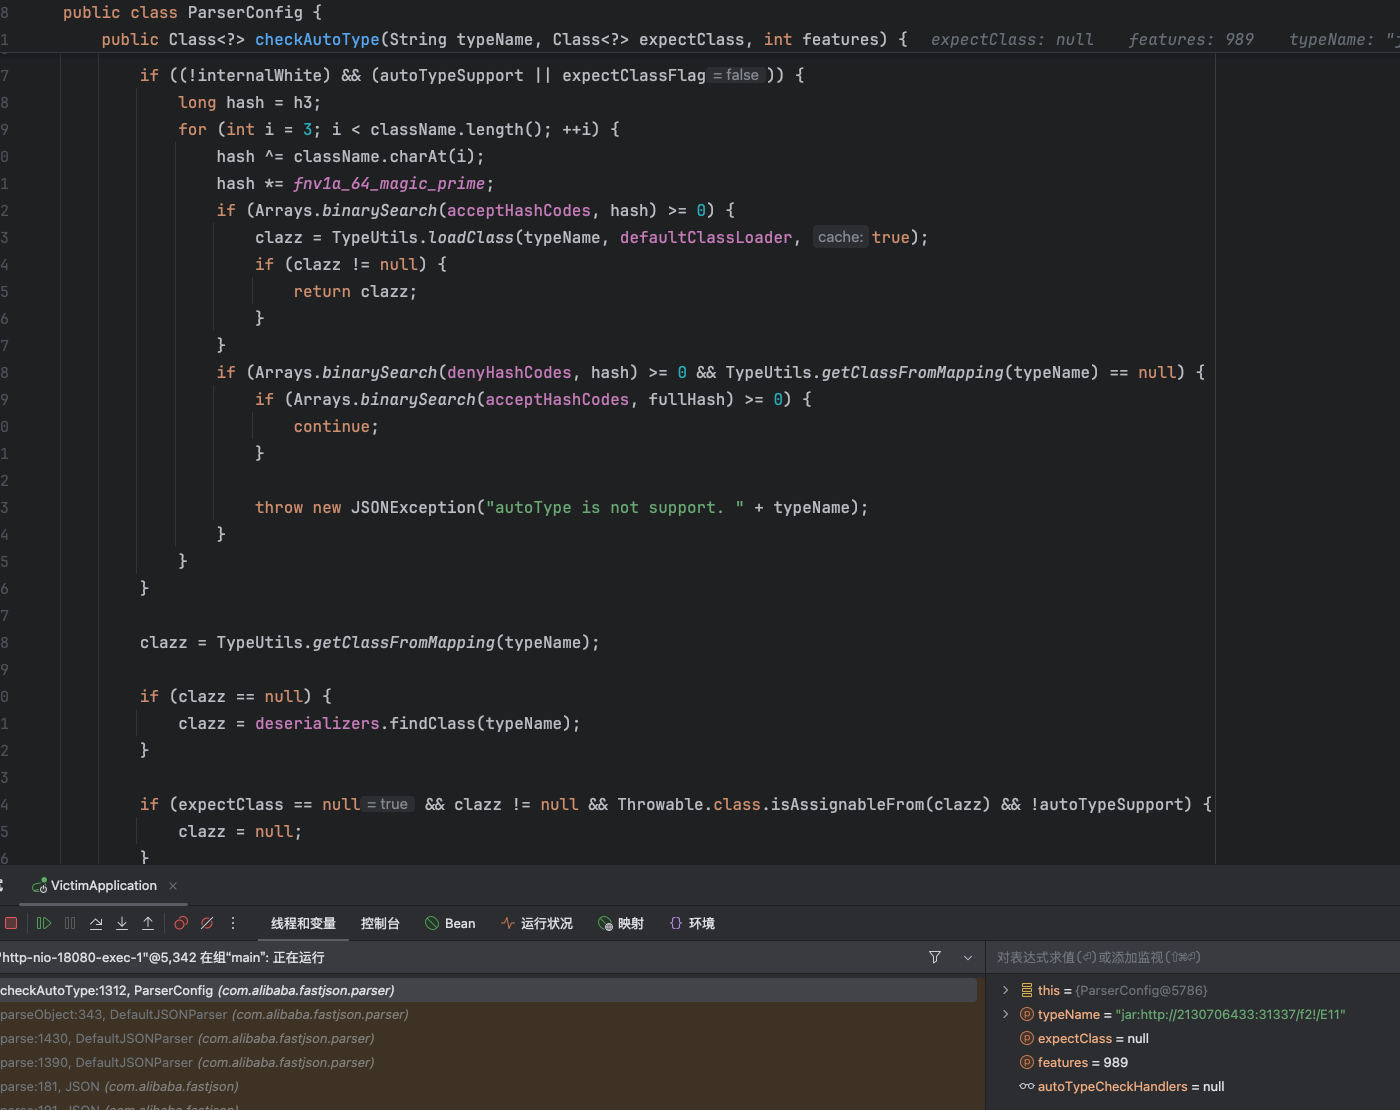The width and height of the screenshot is (1400, 1110).
Task: Open the 环境 environment tab
Action: pos(692,923)
